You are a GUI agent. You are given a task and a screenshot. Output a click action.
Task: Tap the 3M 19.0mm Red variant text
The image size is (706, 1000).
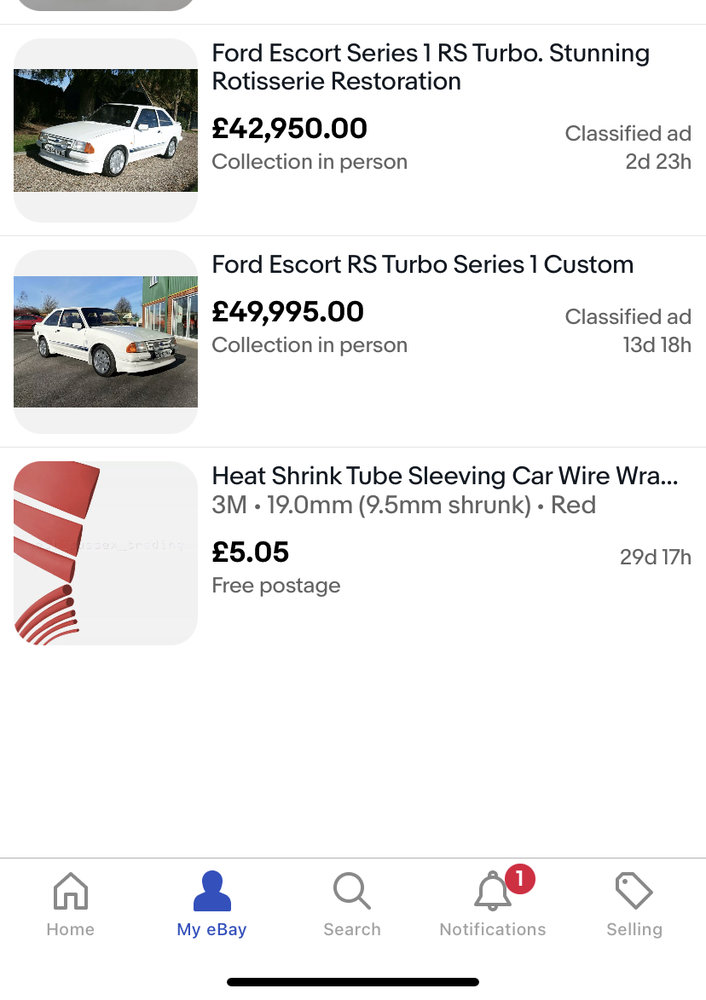pos(403,505)
